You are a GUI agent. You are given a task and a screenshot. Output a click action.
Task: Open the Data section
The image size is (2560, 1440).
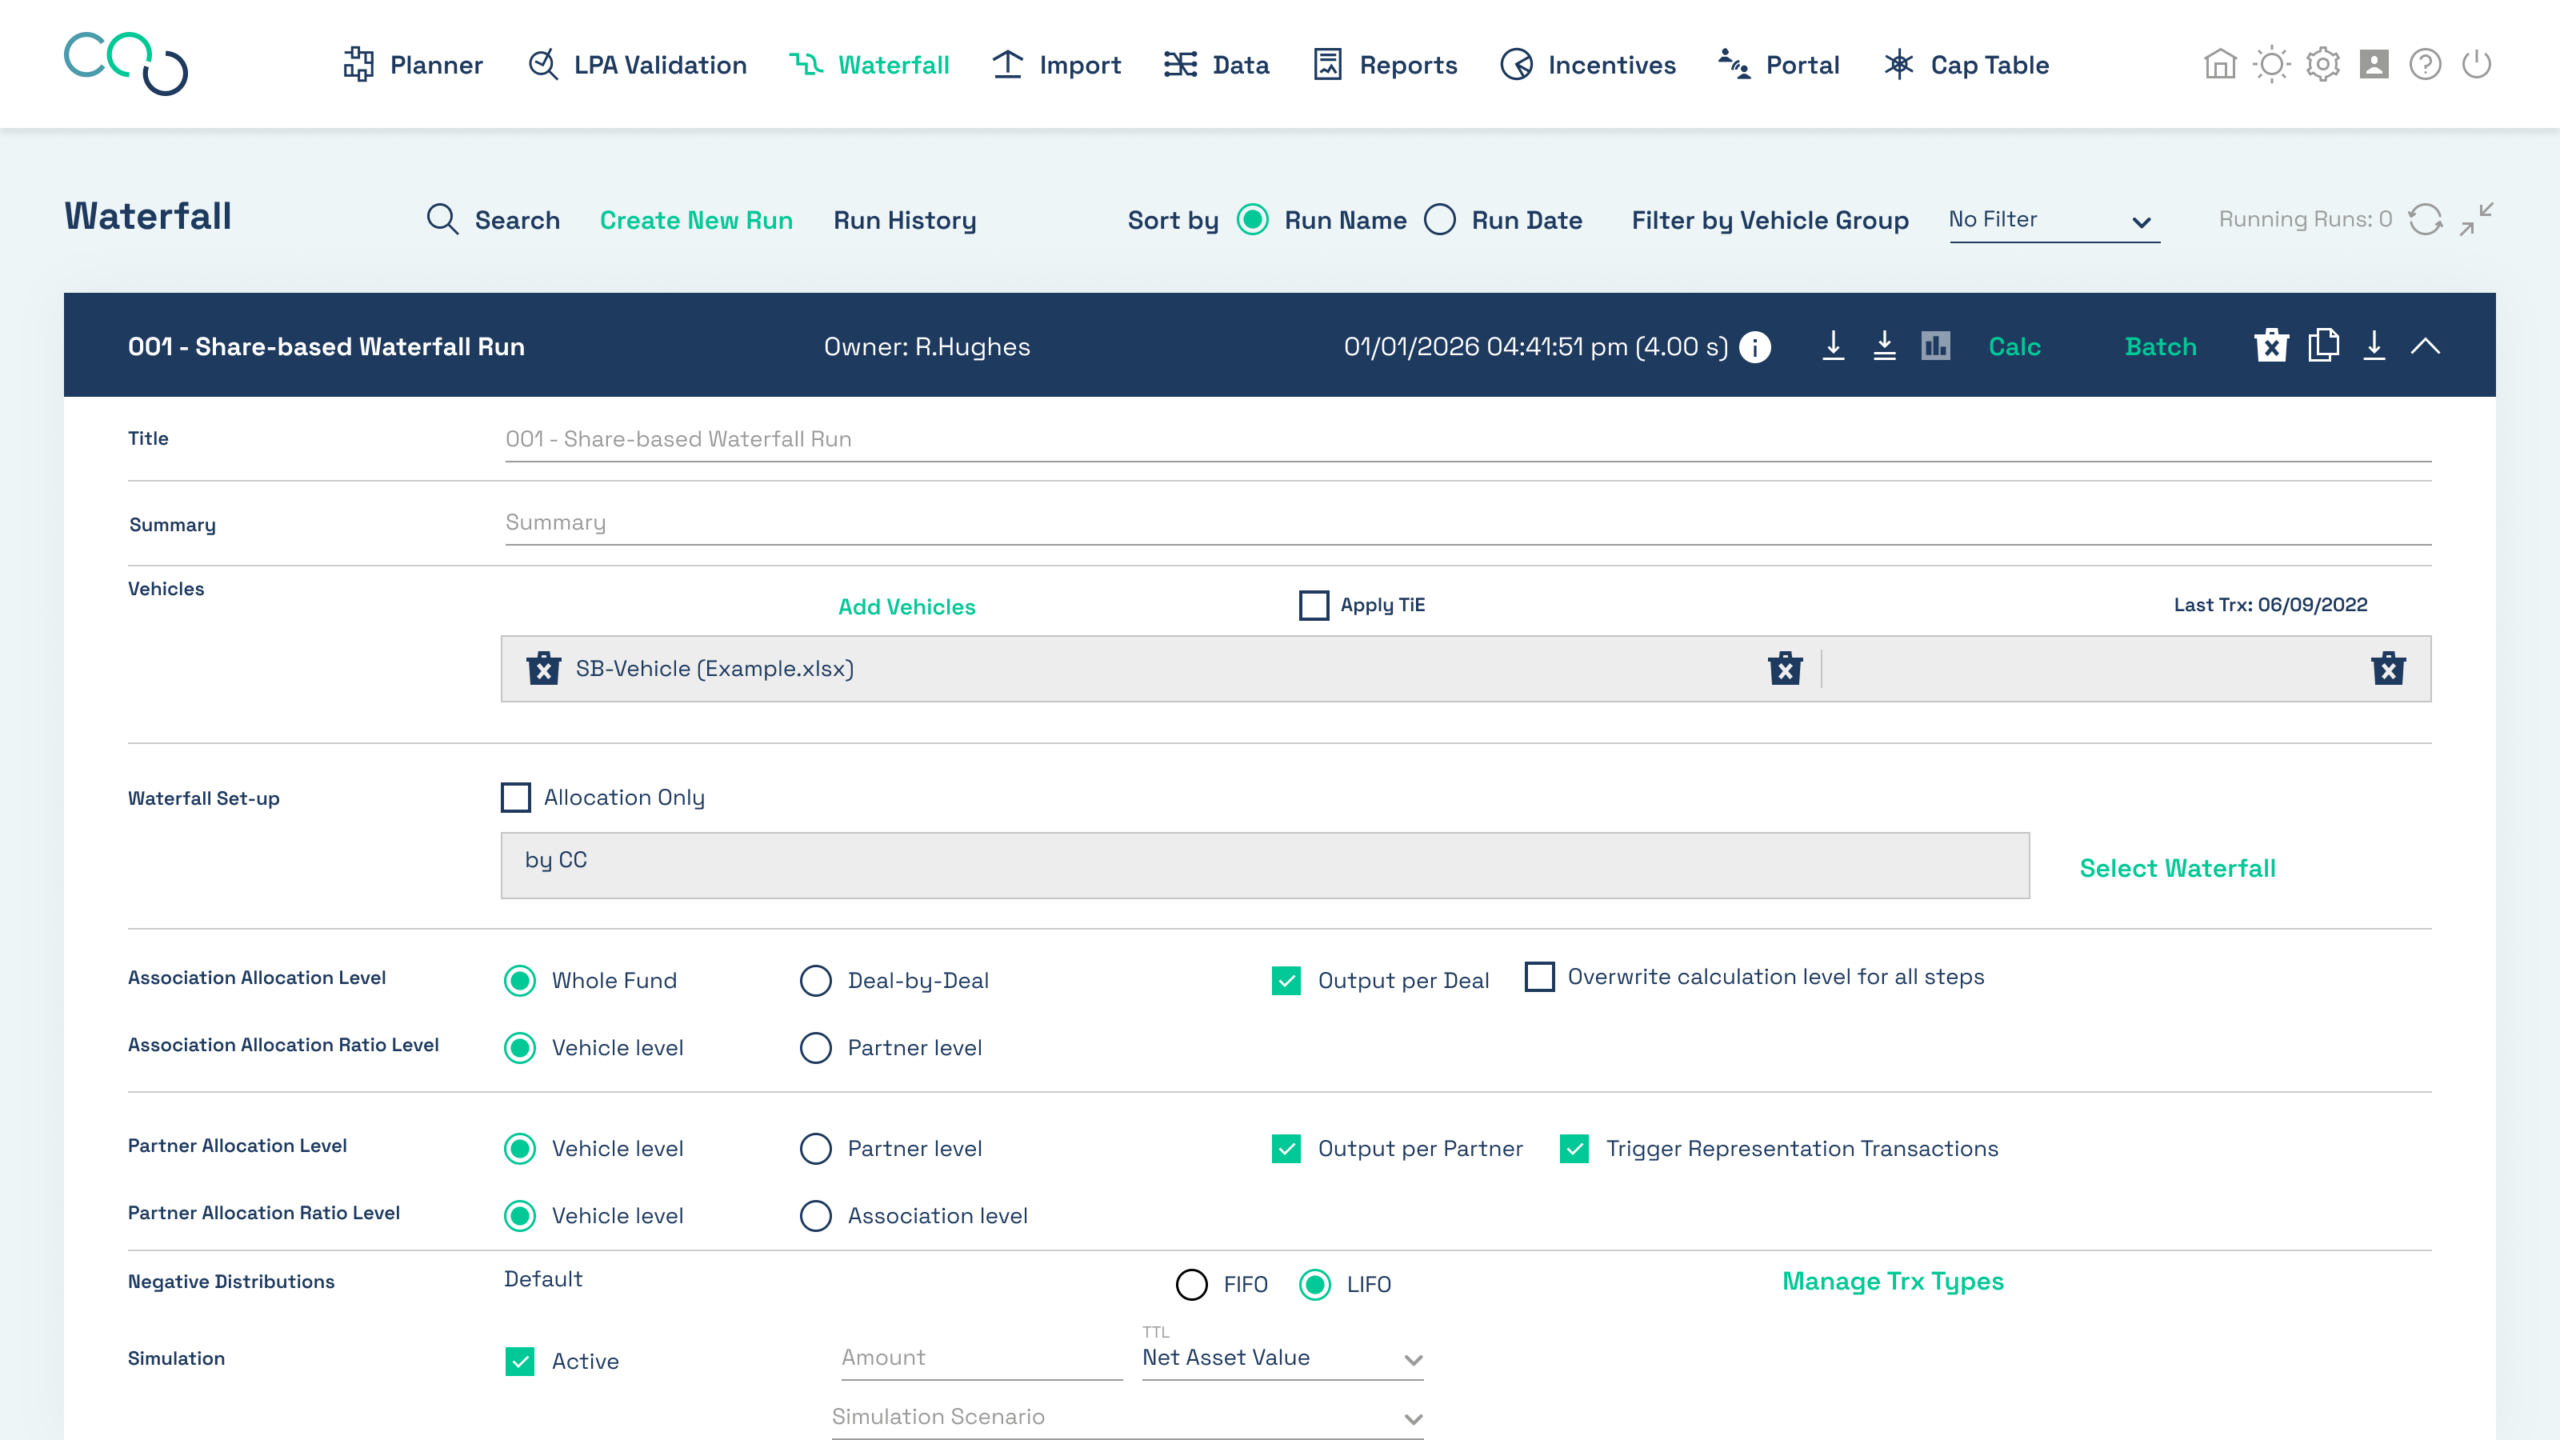pos(1216,65)
